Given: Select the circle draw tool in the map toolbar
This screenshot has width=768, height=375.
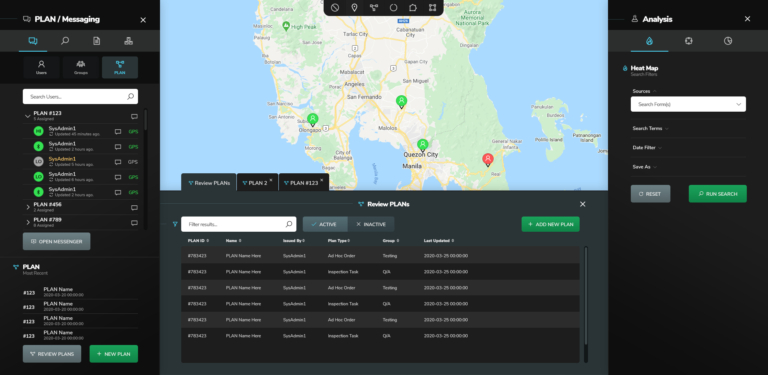Looking at the screenshot, I should click(393, 7).
